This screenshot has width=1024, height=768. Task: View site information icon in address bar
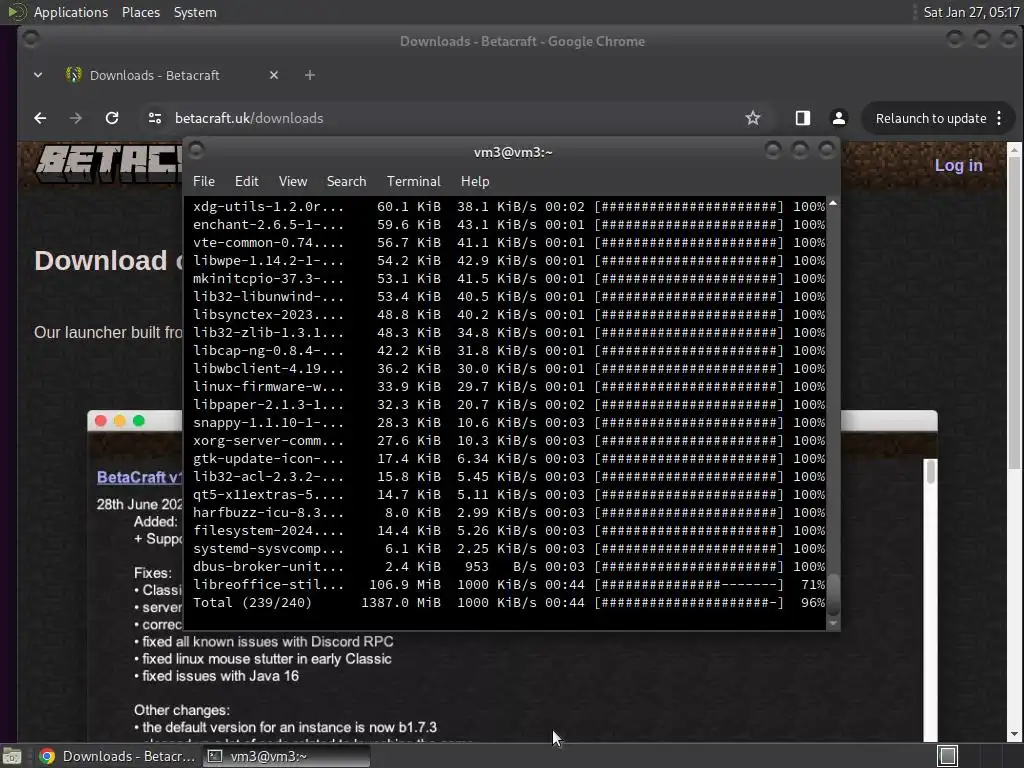tap(155, 118)
